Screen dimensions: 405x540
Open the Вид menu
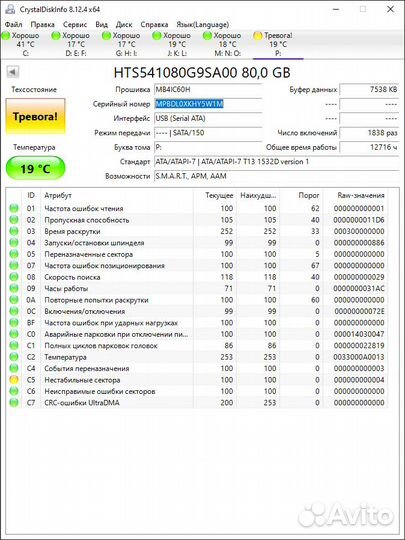coord(102,25)
